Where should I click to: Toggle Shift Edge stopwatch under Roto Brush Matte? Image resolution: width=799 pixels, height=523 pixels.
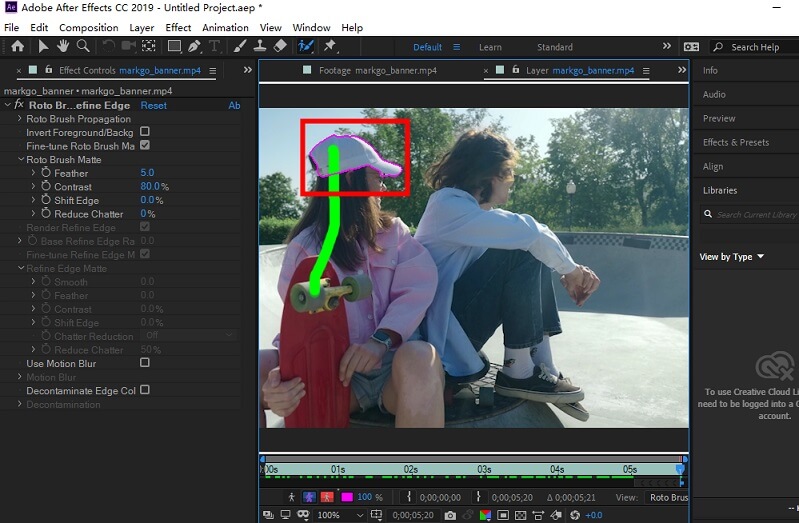[46, 200]
